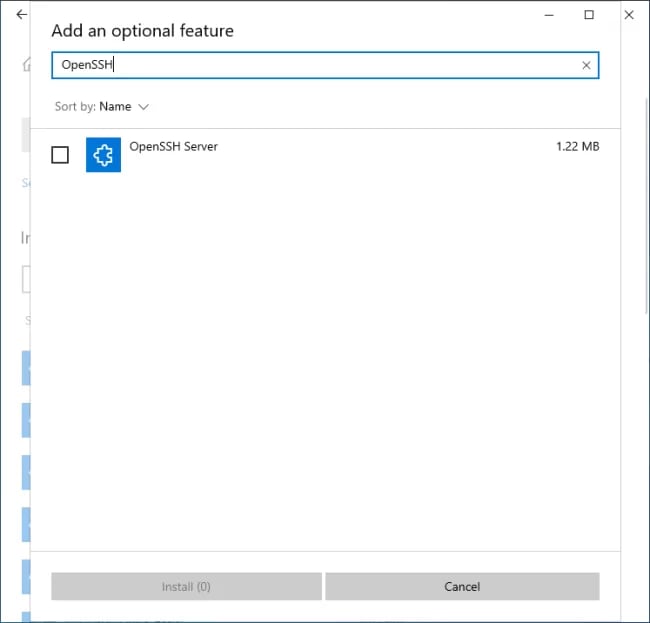The width and height of the screenshot is (650, 623).
Task: Maximize the Settings window
Action: (589, 15)
